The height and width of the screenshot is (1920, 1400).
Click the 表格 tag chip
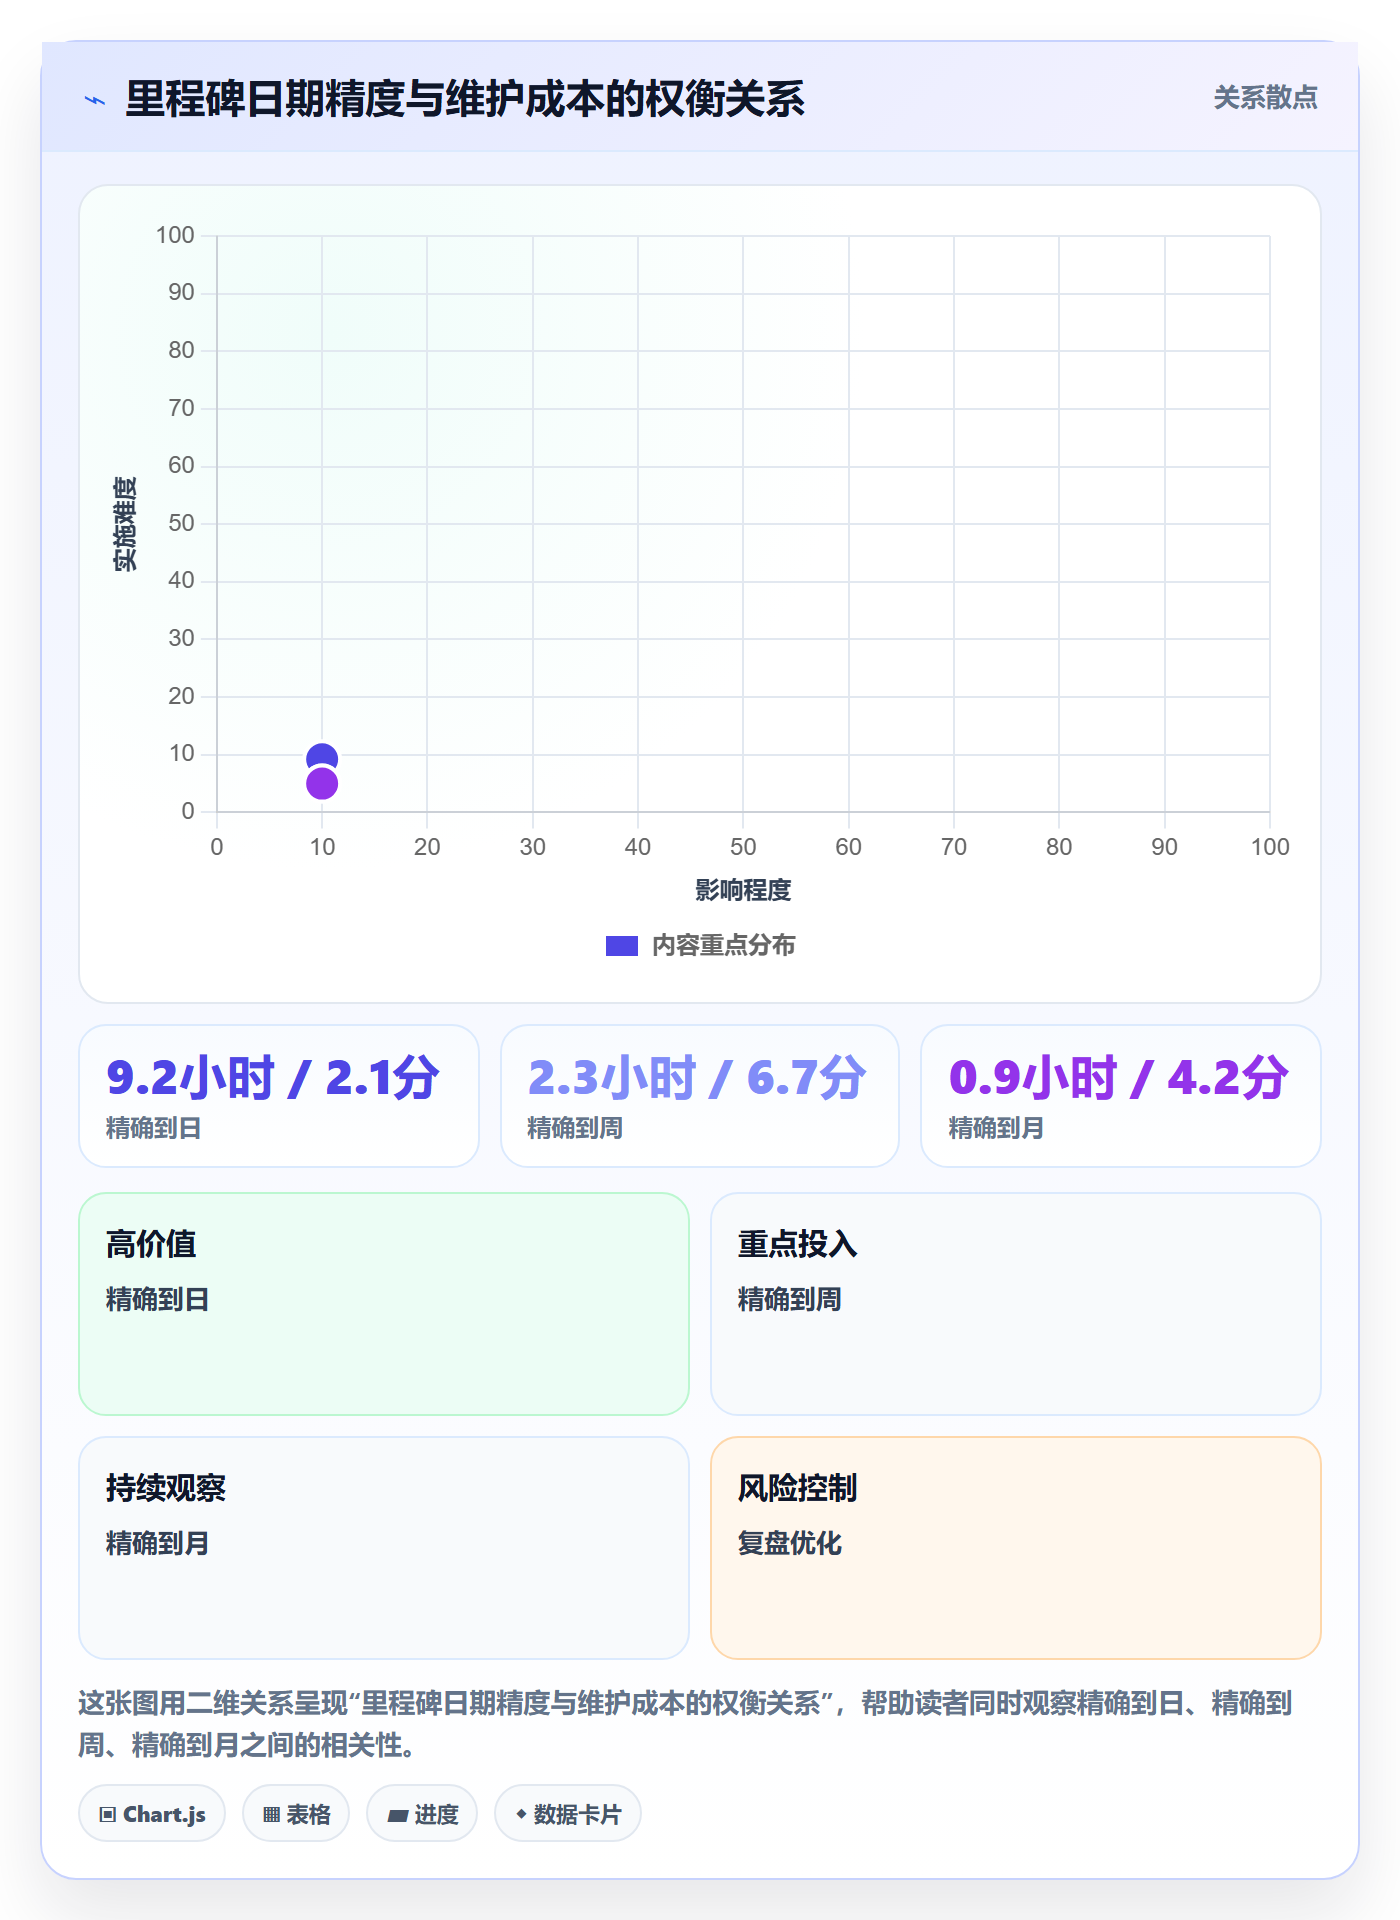[296, 1814]
